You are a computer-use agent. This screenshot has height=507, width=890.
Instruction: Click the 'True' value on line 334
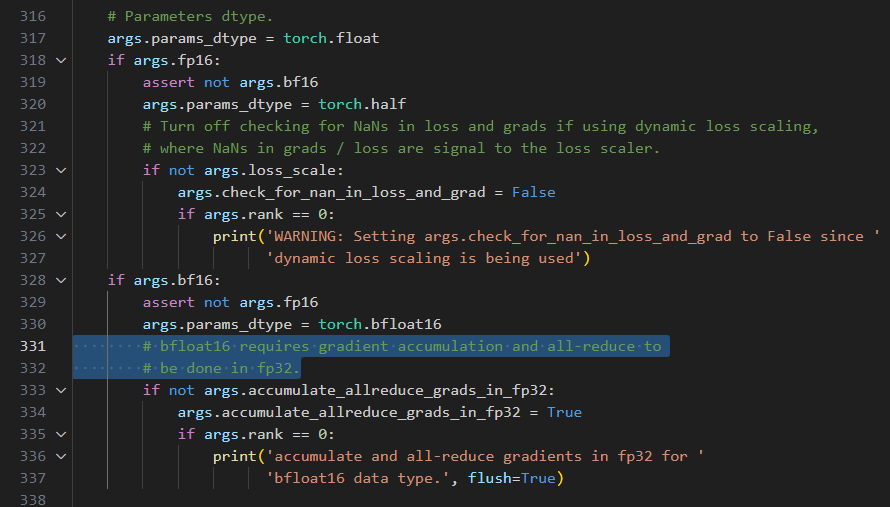coord(564,412)
